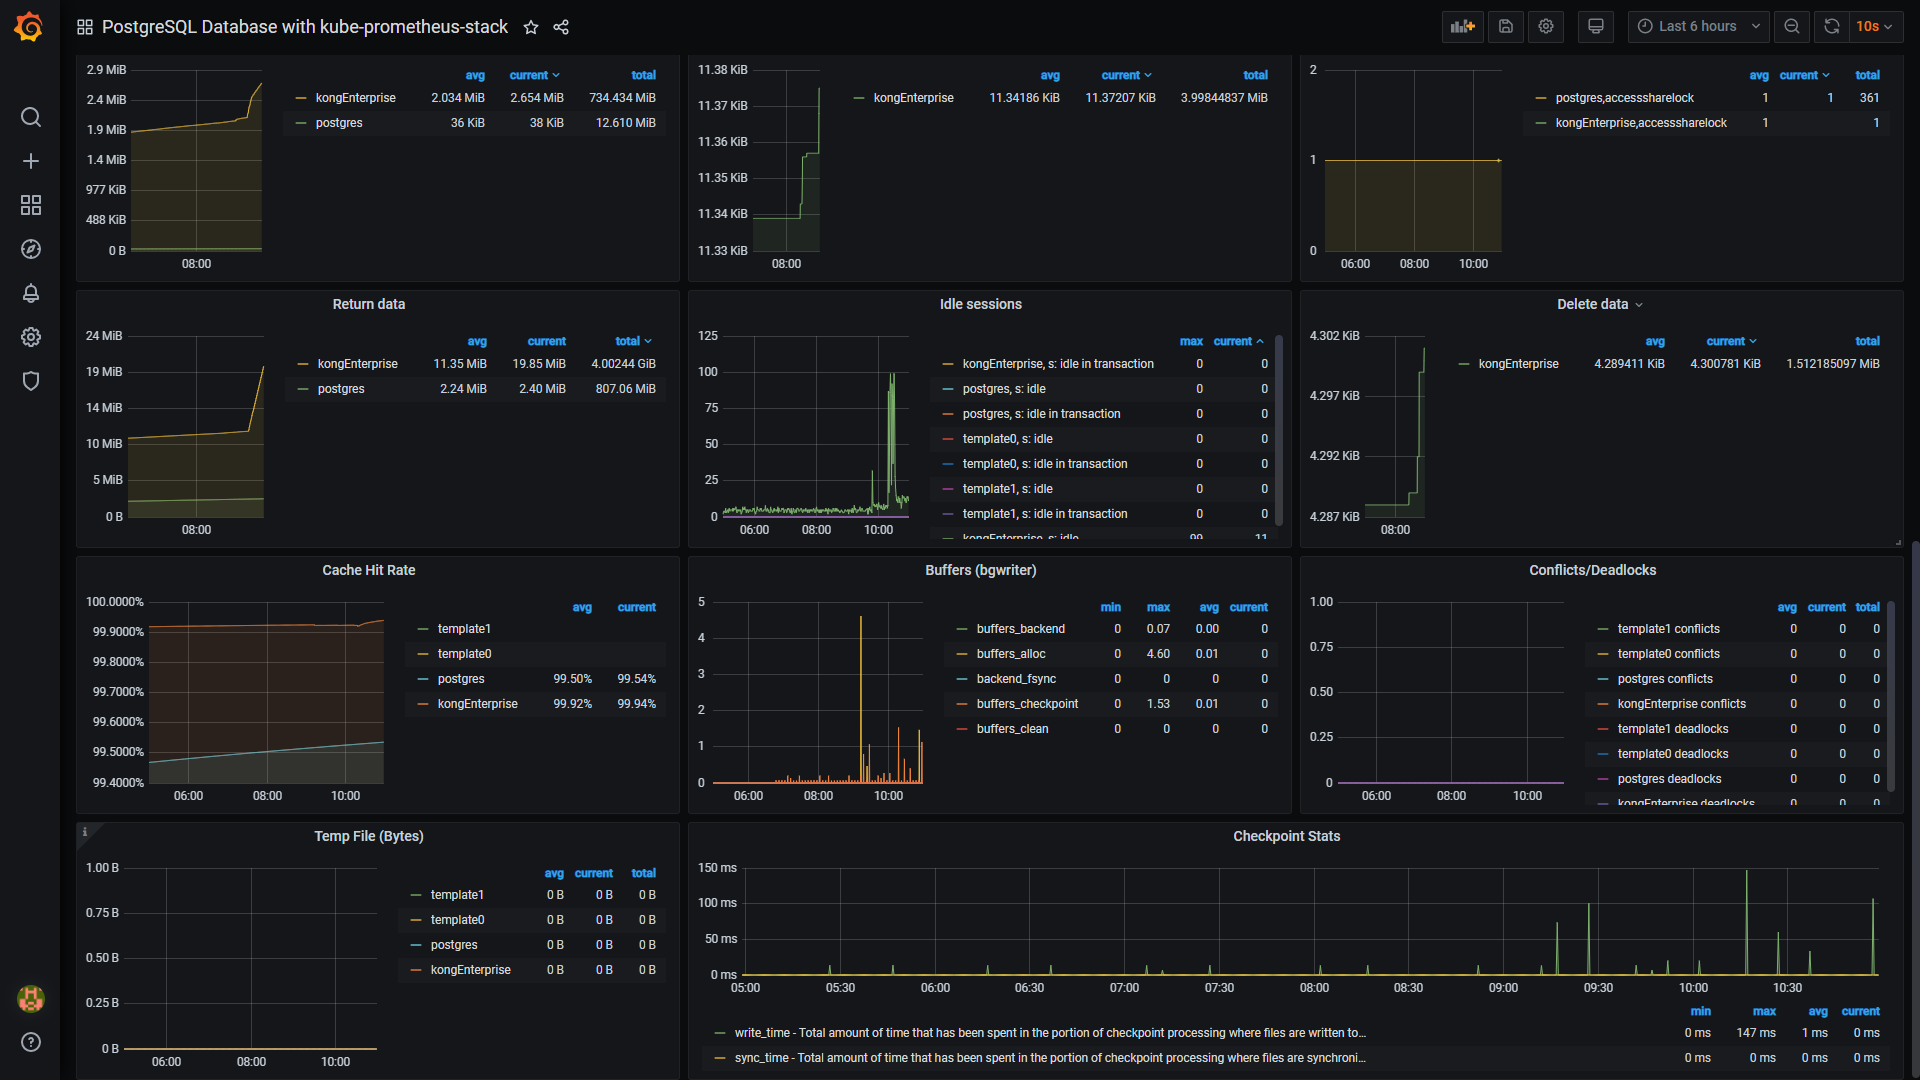Screen dimensions: 1920x1080
Task: Star this dashboard as favorite
Action: 531,27
